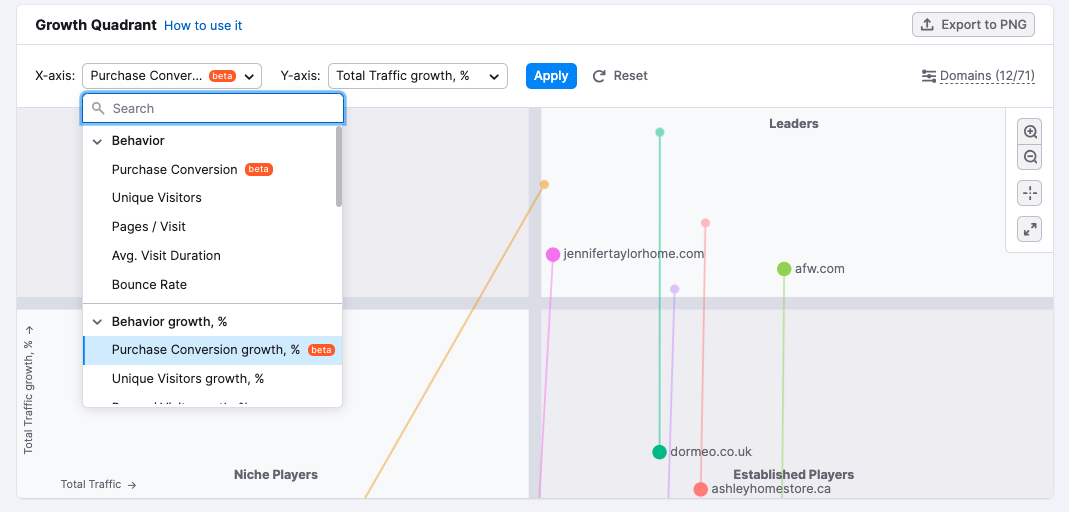Click the ashleyhomestore.ca red data point

point(700,490)
